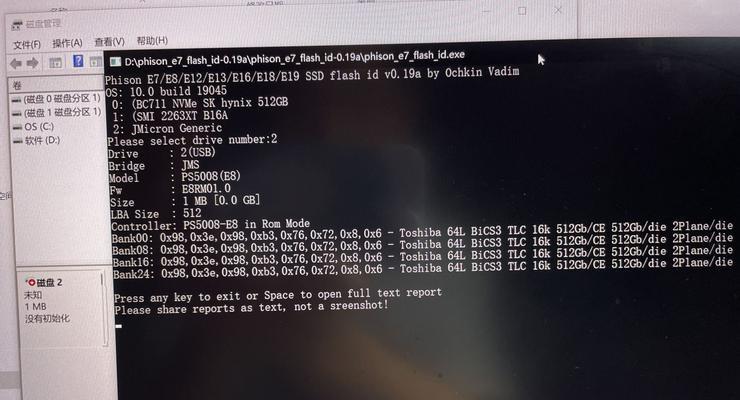Click the console window's title bar icon
This screenshot has width=740, height=400.
pos(115,61)
